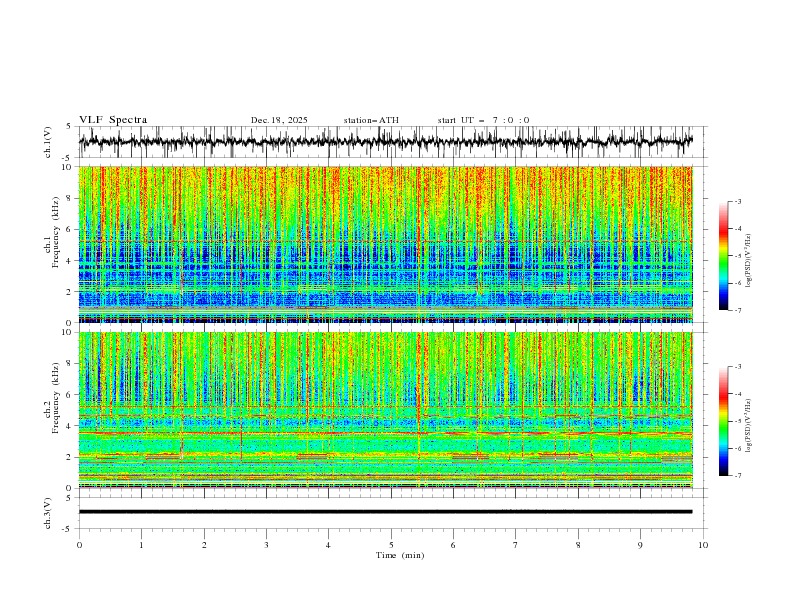Click the ch.2 color bar log(PSD) label
This screenshot has width=792, height=612.
tap(749, 426)
